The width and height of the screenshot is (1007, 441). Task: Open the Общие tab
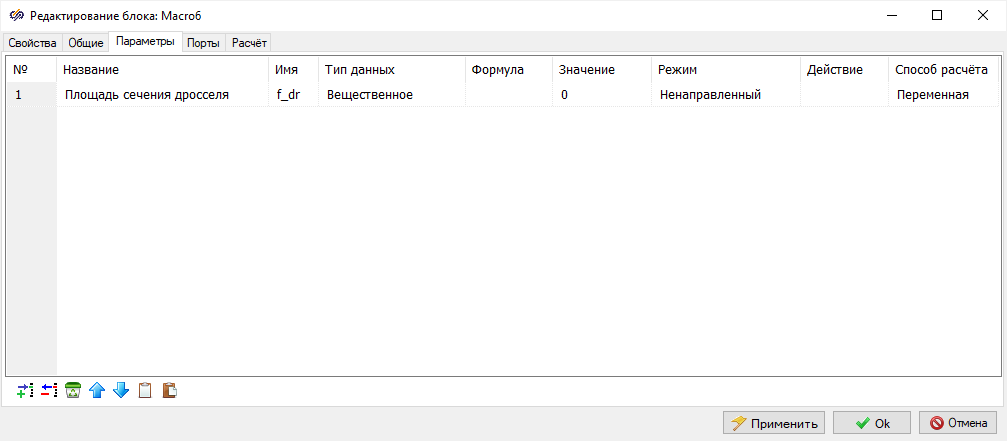85,43
